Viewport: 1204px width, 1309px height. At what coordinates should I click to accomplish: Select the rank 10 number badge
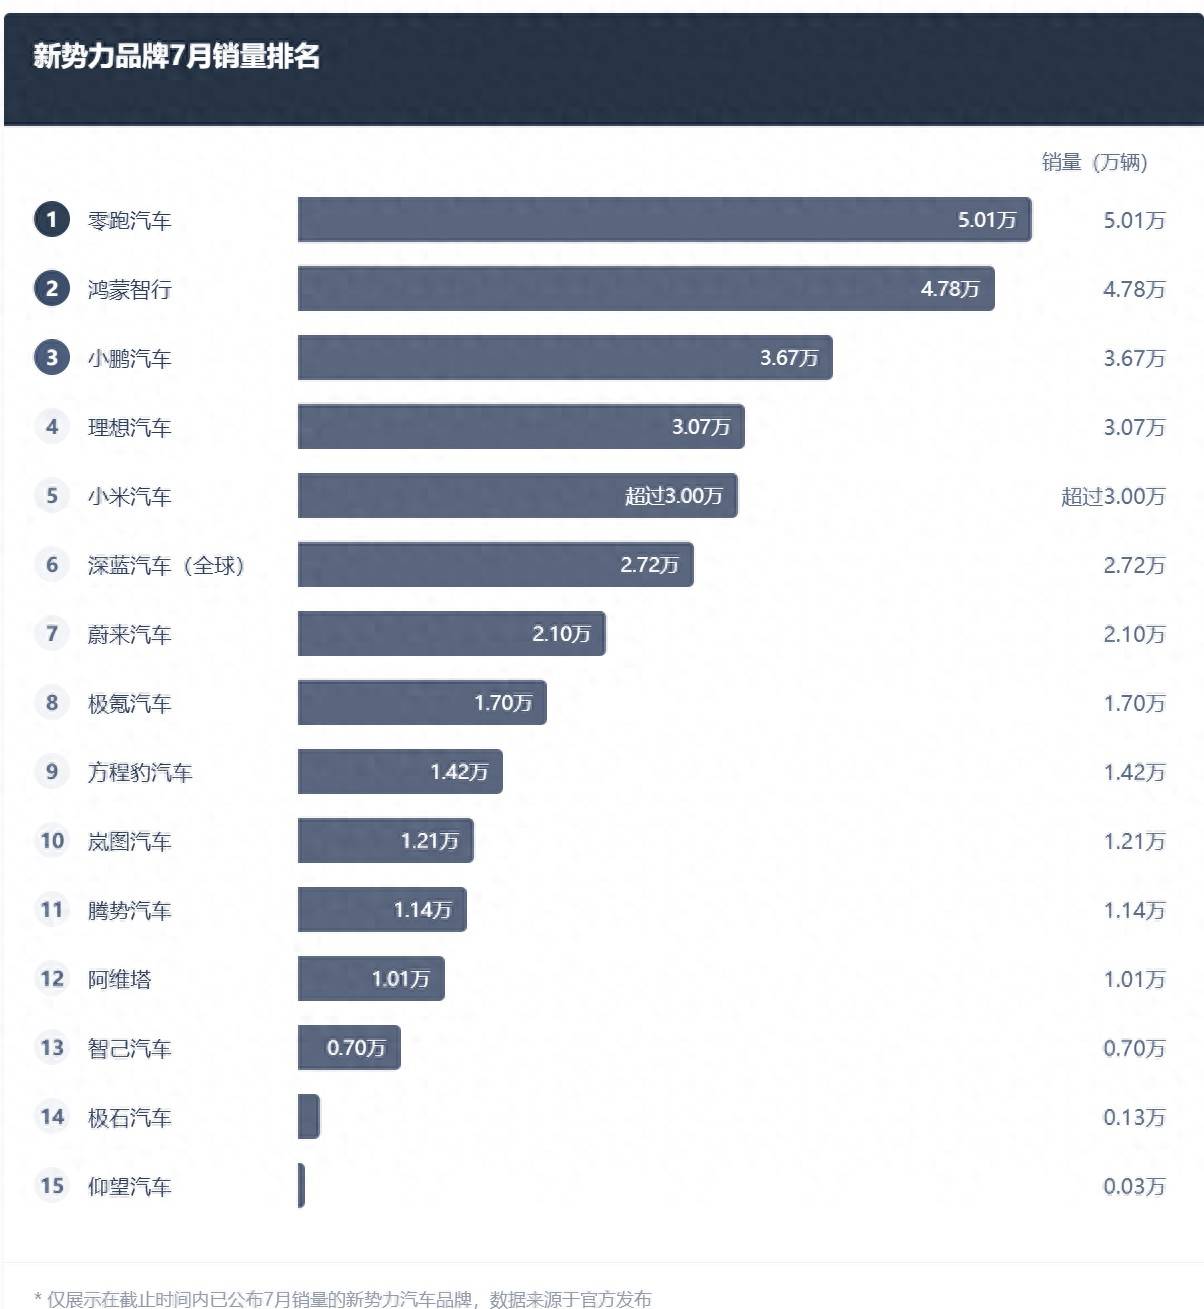coord(52,840)
